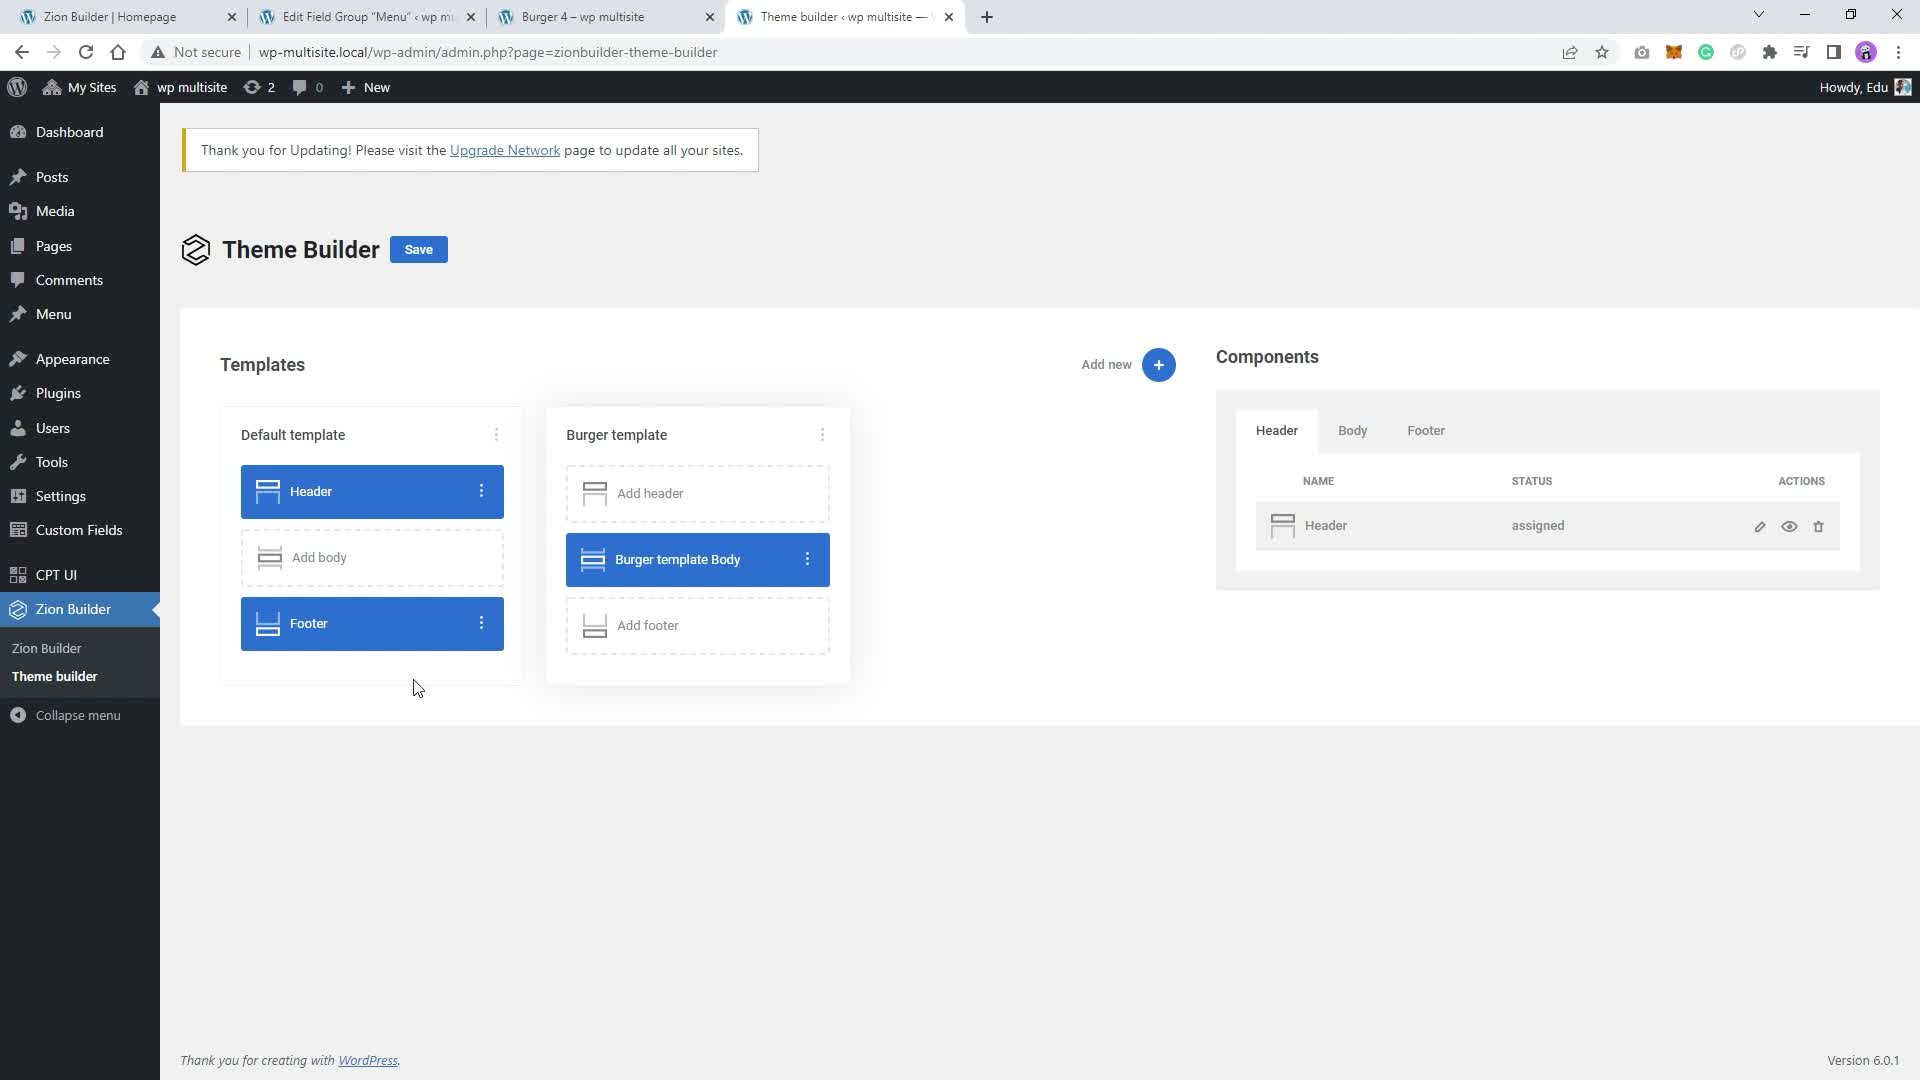Open the WordPress link in the footer
Viewport: 1920px width, 1080px height.
[367, 1060]
